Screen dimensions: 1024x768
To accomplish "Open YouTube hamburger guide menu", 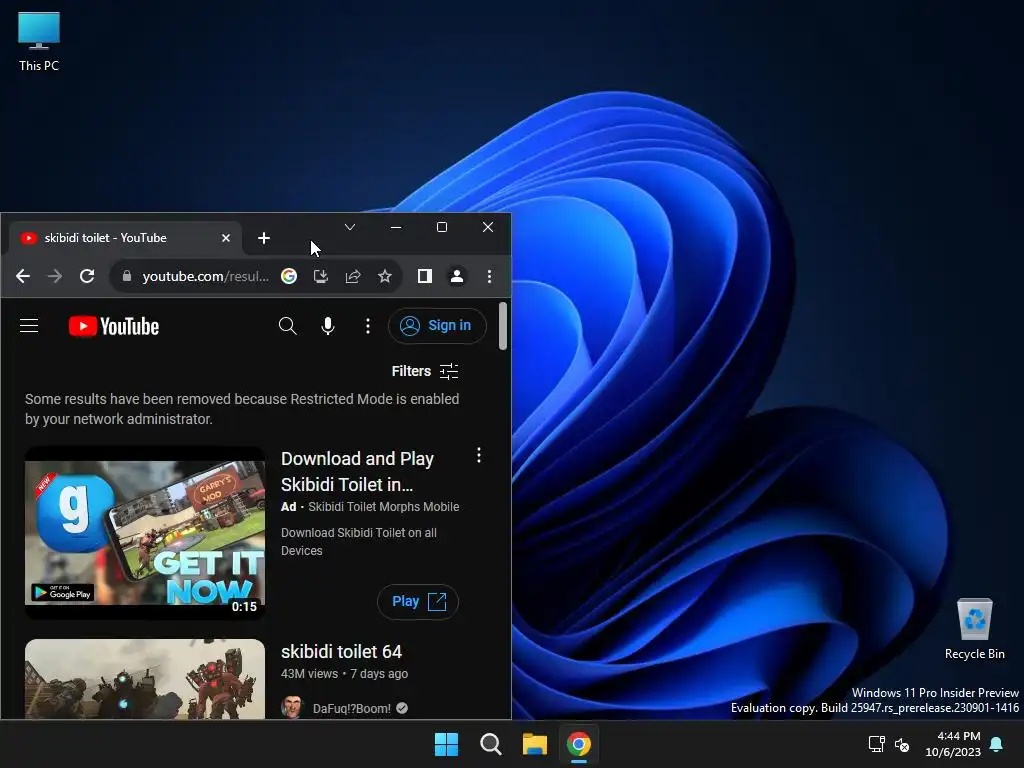I will click(29, 325).
